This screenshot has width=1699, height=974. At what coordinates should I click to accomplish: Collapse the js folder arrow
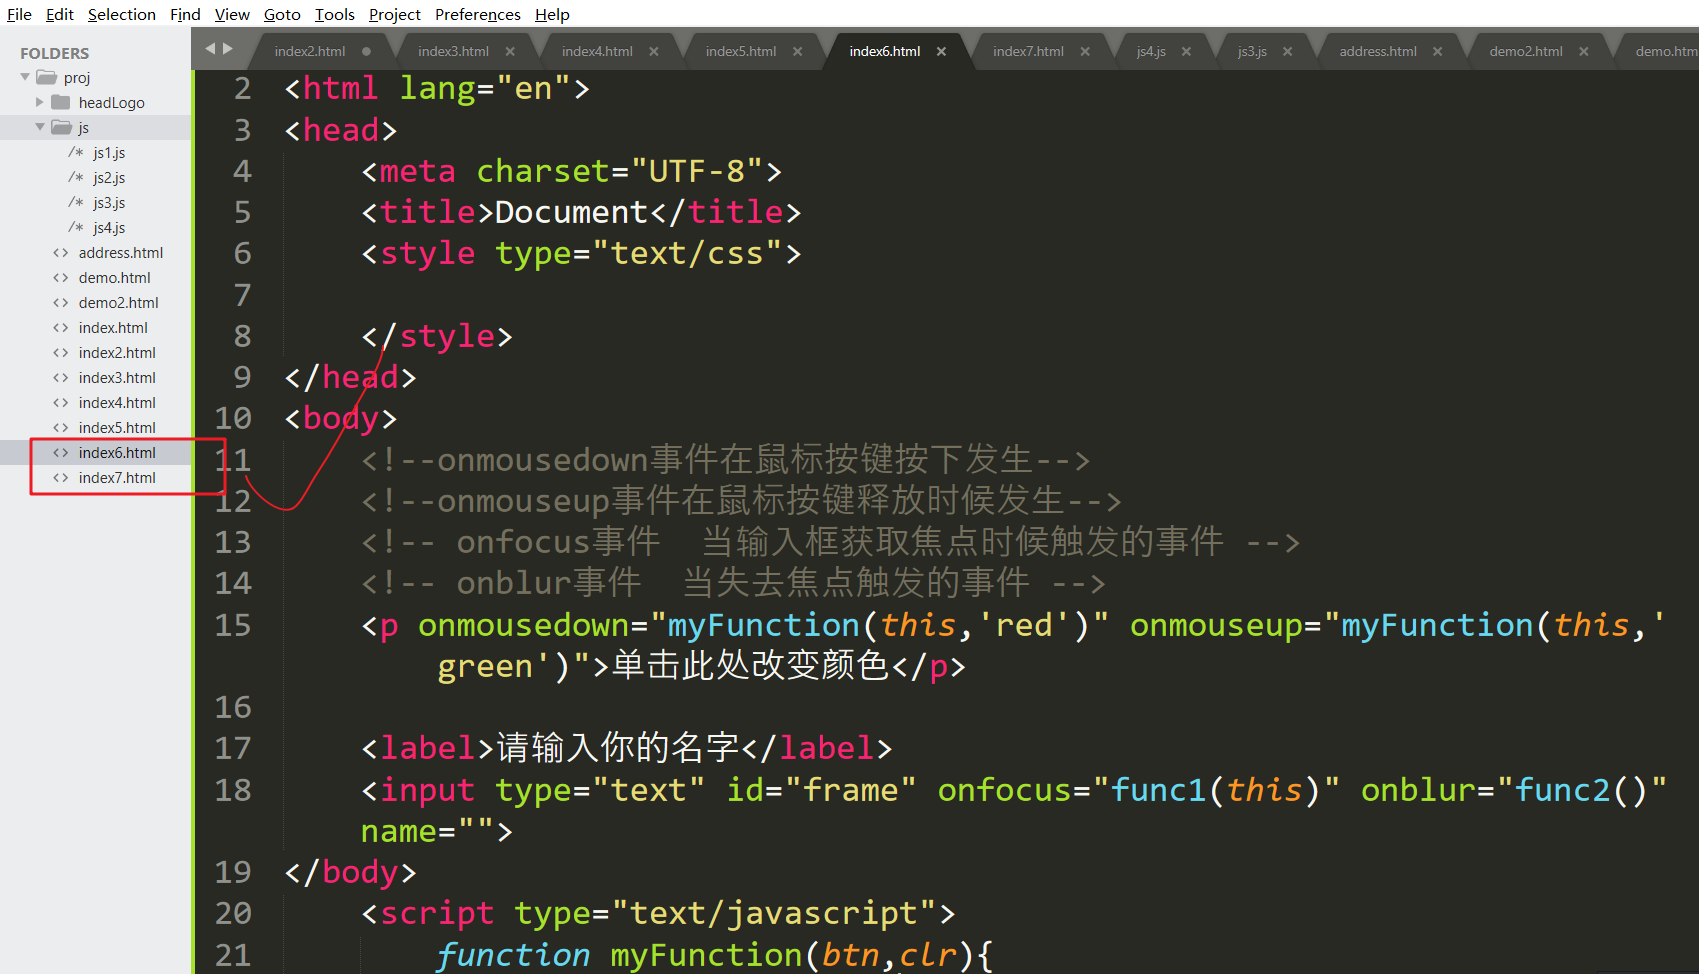tap(40, 127)
